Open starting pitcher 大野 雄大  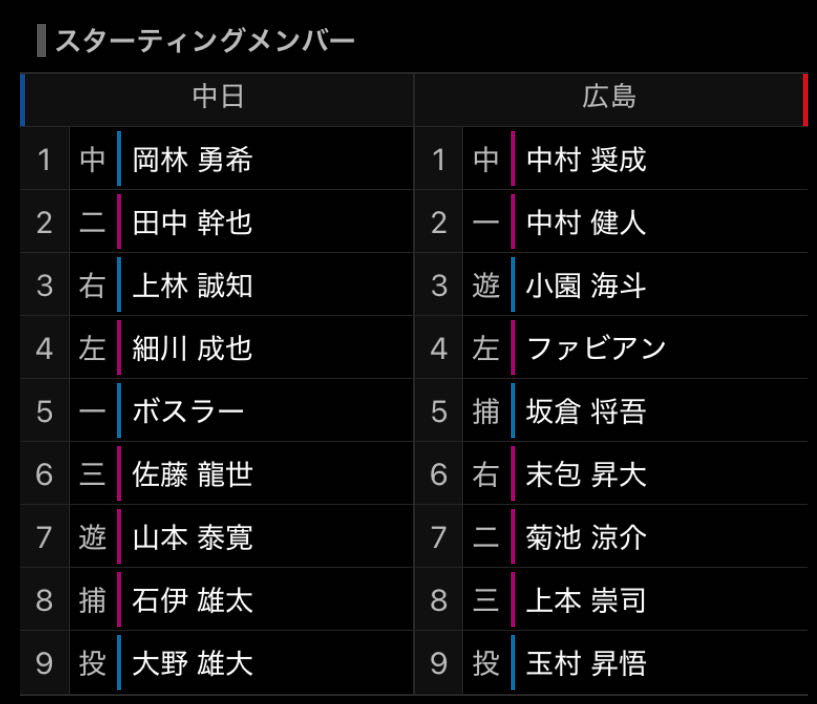point(192,663)
